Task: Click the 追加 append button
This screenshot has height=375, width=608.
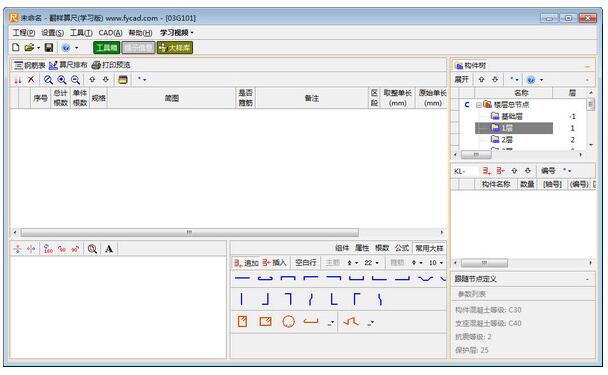Action: click(246, 263)
